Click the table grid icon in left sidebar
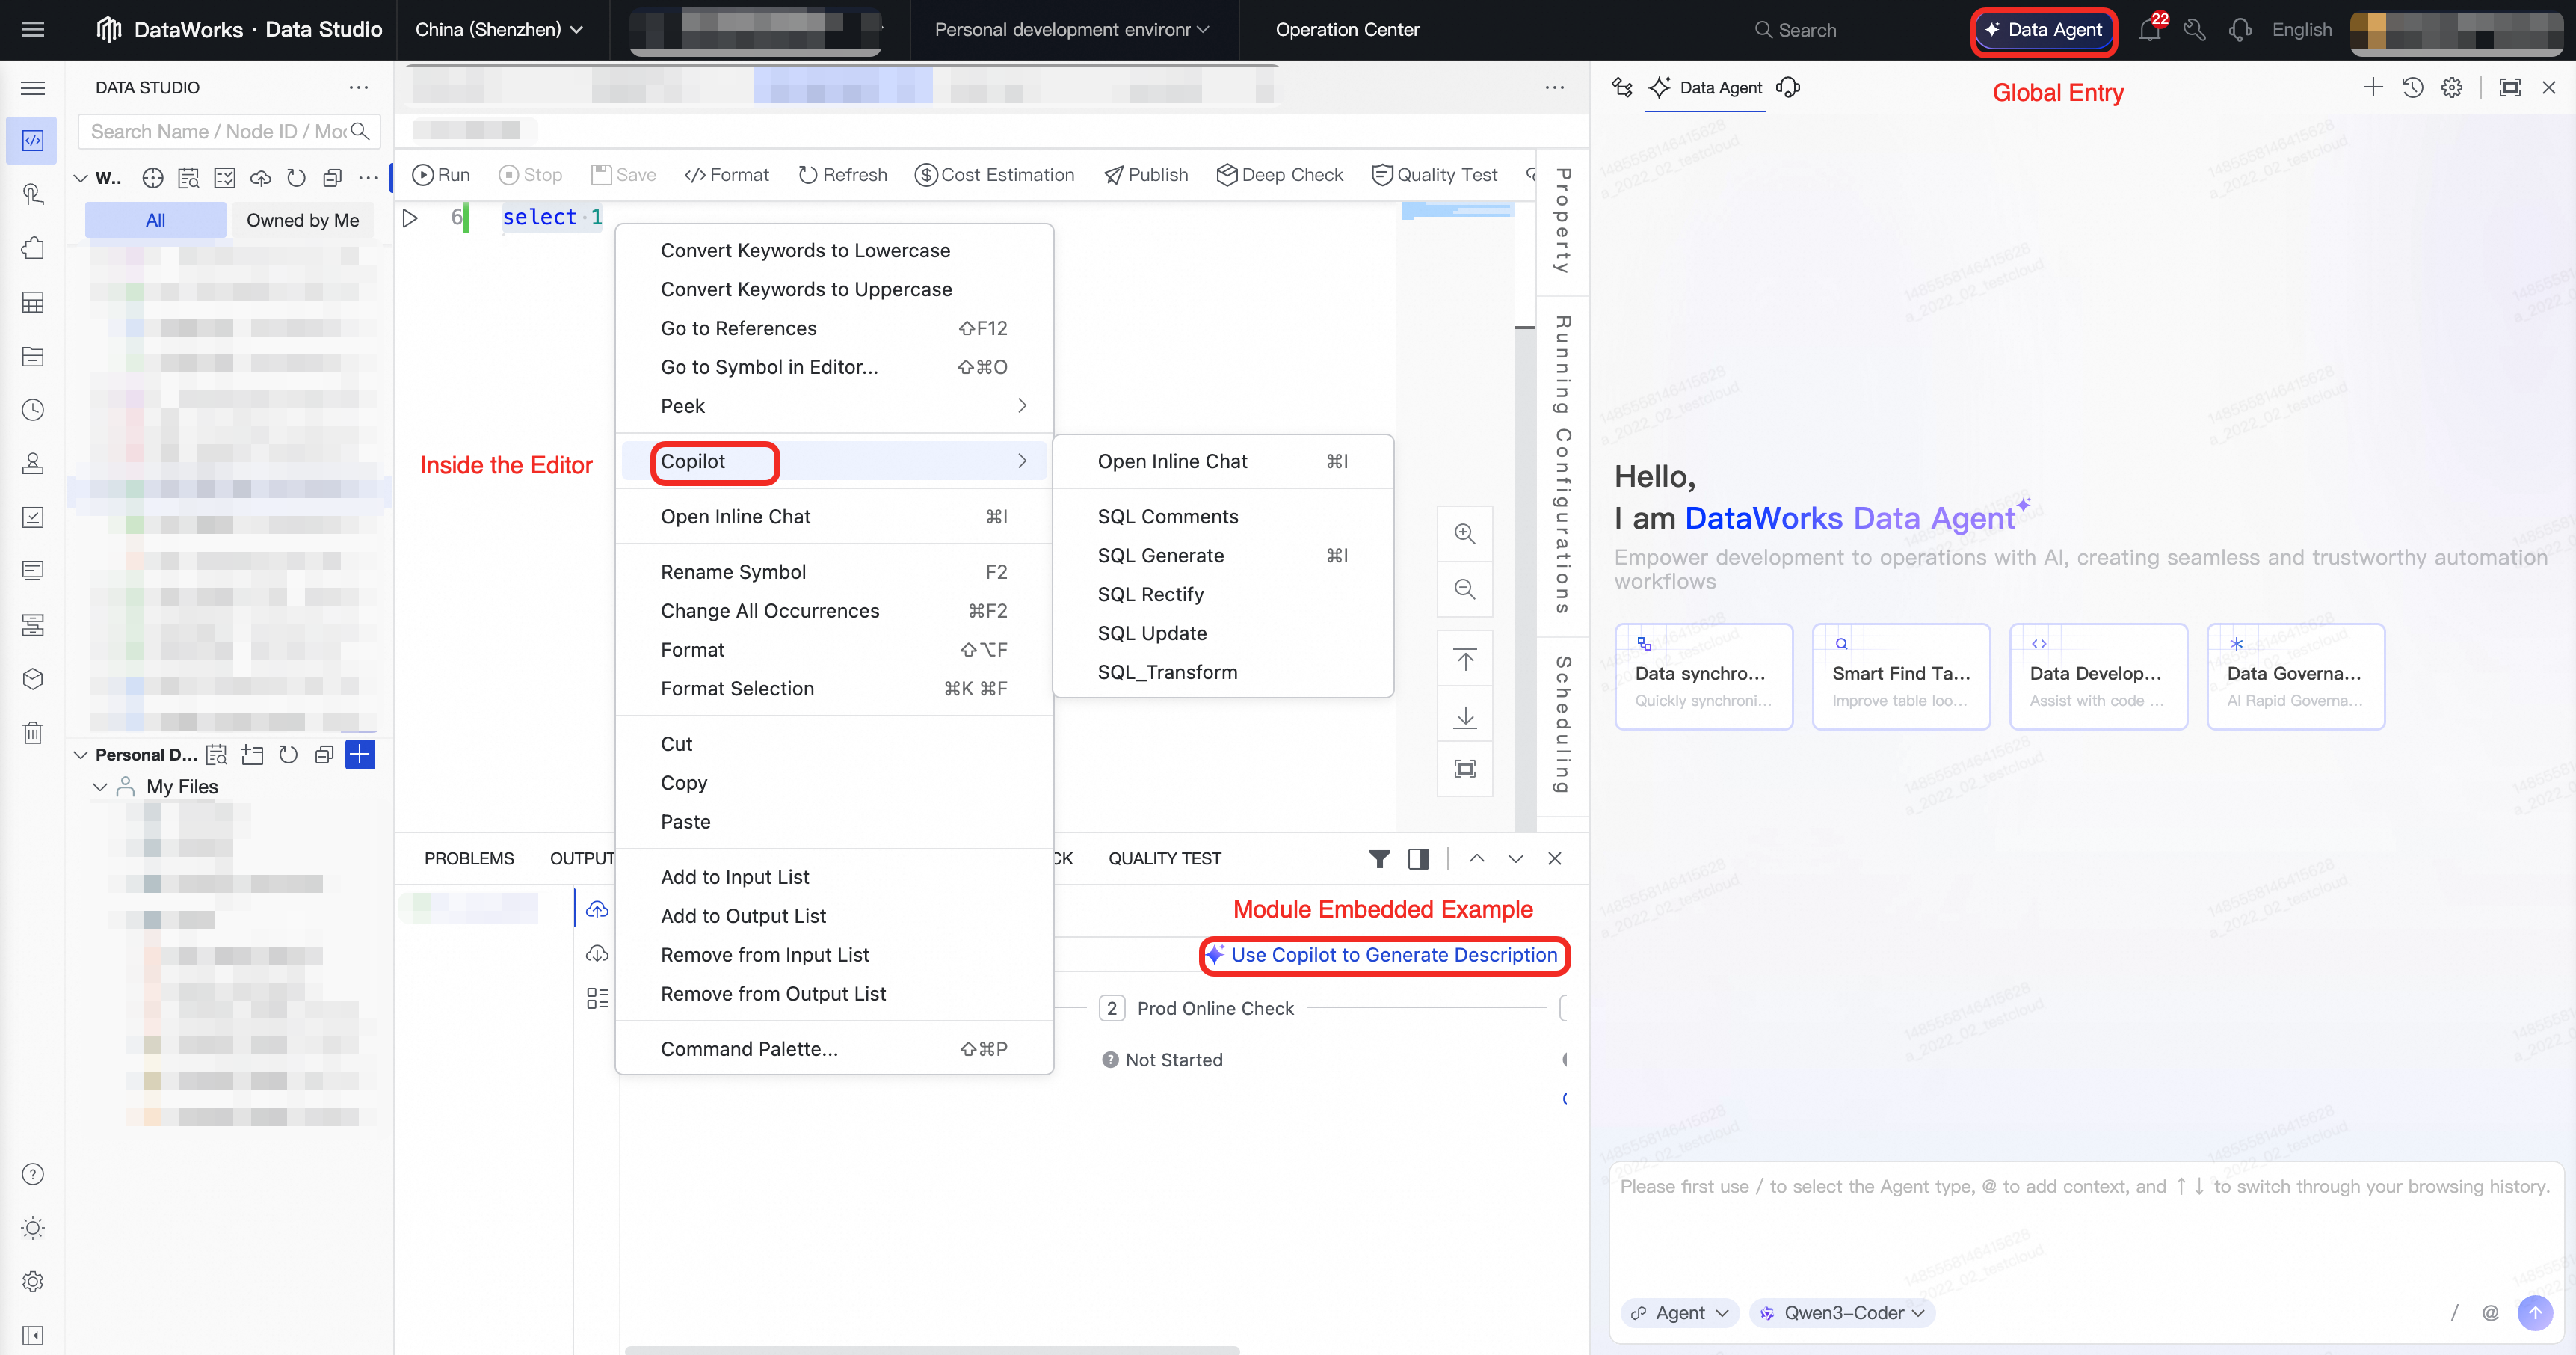Image resolution: width=2576 pixels, height=1355 pixels. coord(33,302)
